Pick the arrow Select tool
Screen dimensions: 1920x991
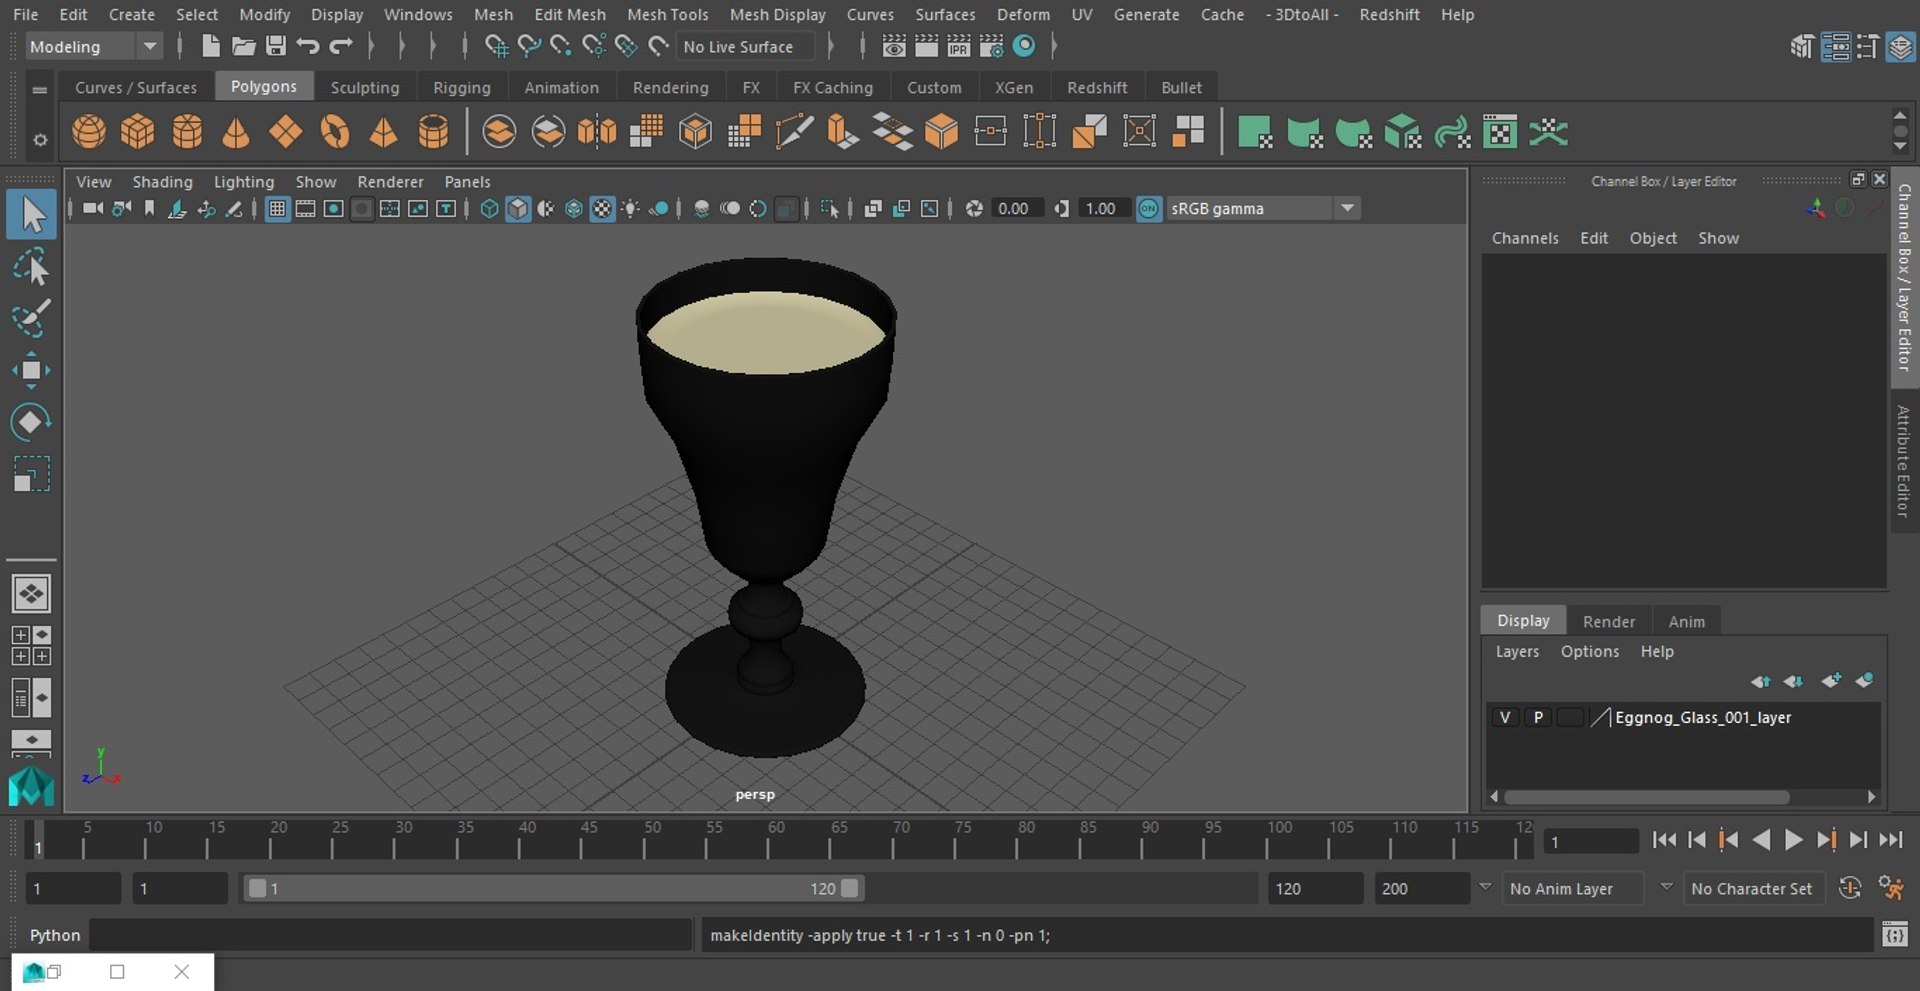pyautogui.click(x=31, y=215)
